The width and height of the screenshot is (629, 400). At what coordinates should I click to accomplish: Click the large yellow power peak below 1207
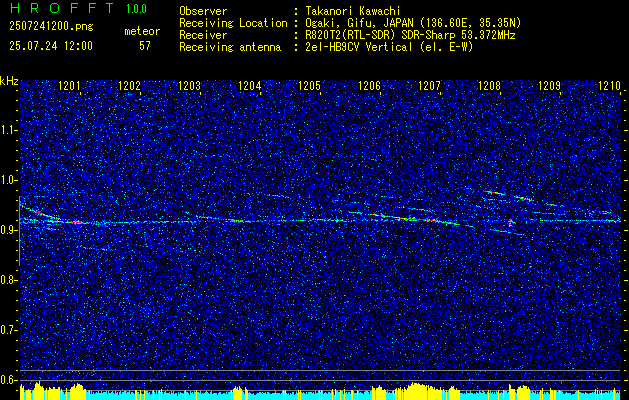(423, 391)
